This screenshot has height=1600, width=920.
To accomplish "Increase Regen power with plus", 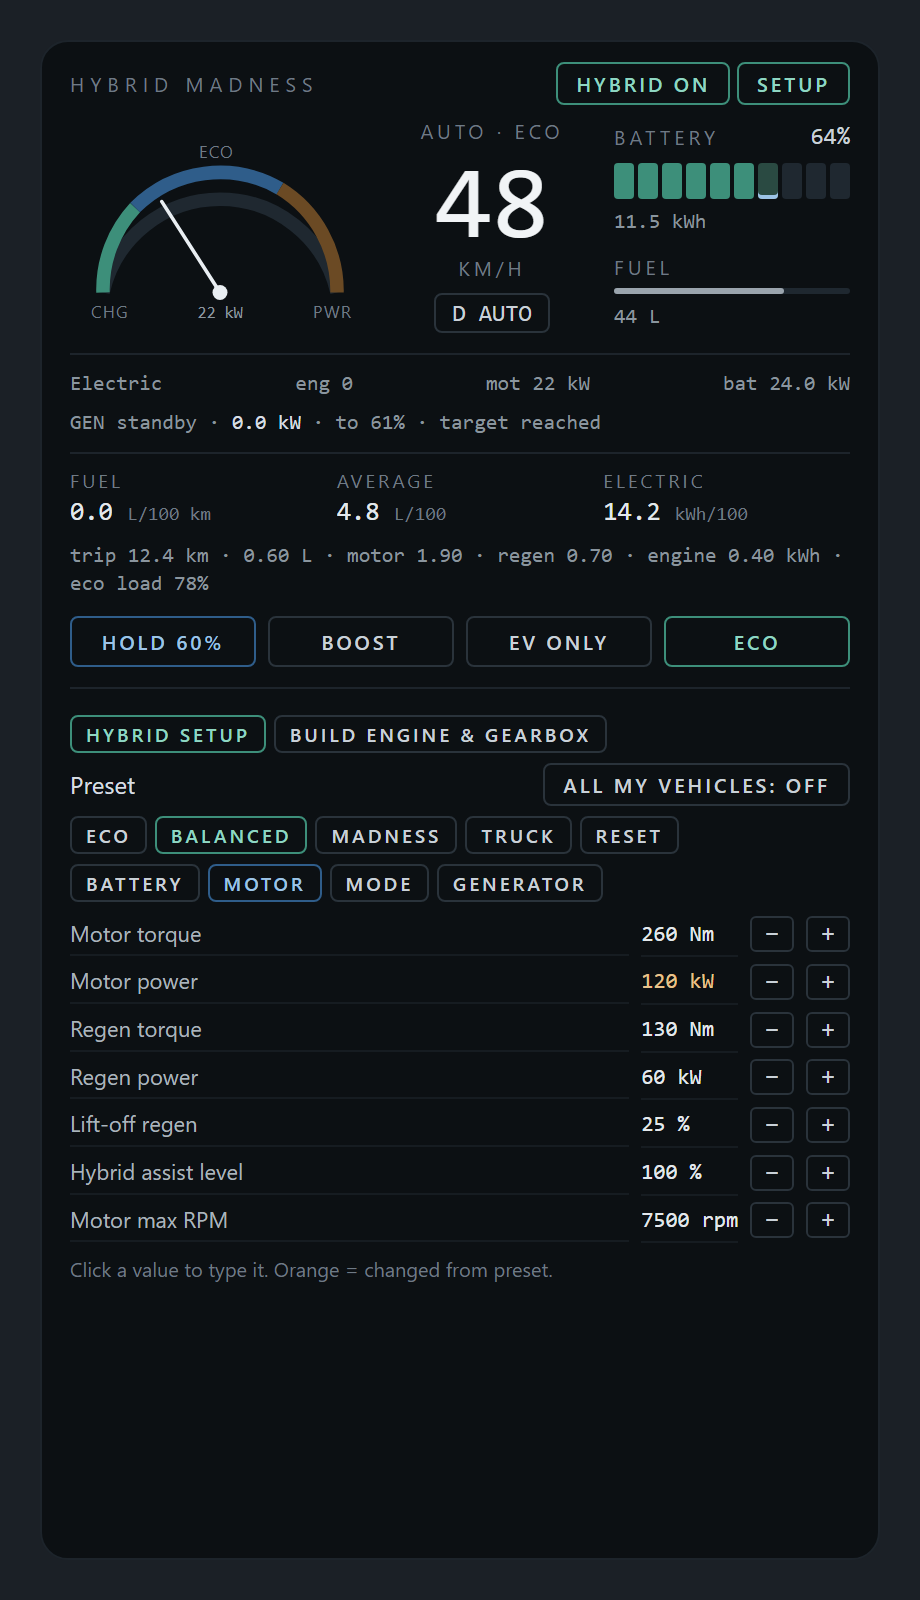I will [x=828, y=1077].
